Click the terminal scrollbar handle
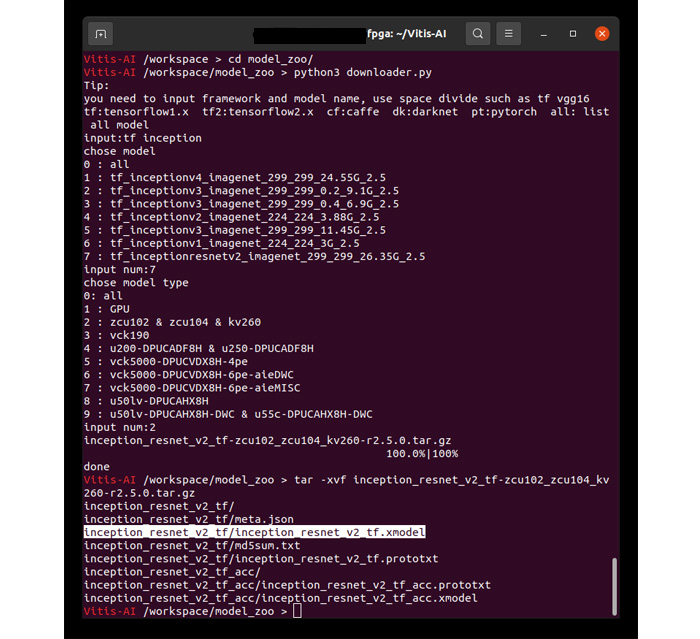The height and width of the screenshot is (639, 700). pyautogui.click(x=614, y=586)
